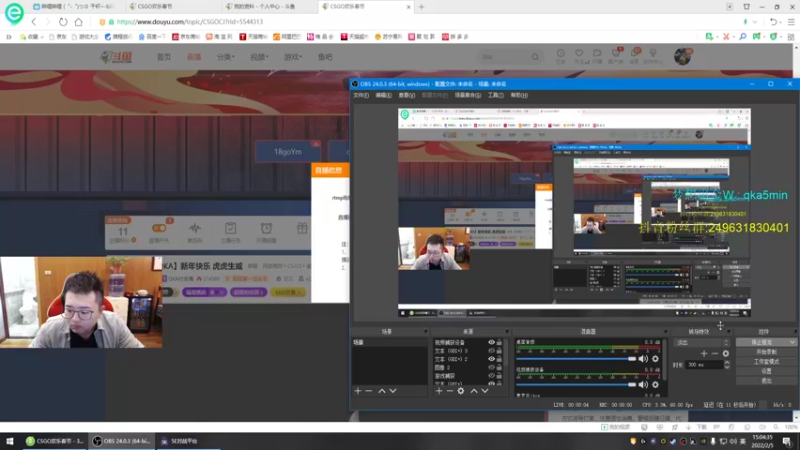Mute the desktop audio speaker icon
This screenshot has width=800, height=450.
pyautogui.click(x=643, y=359)
